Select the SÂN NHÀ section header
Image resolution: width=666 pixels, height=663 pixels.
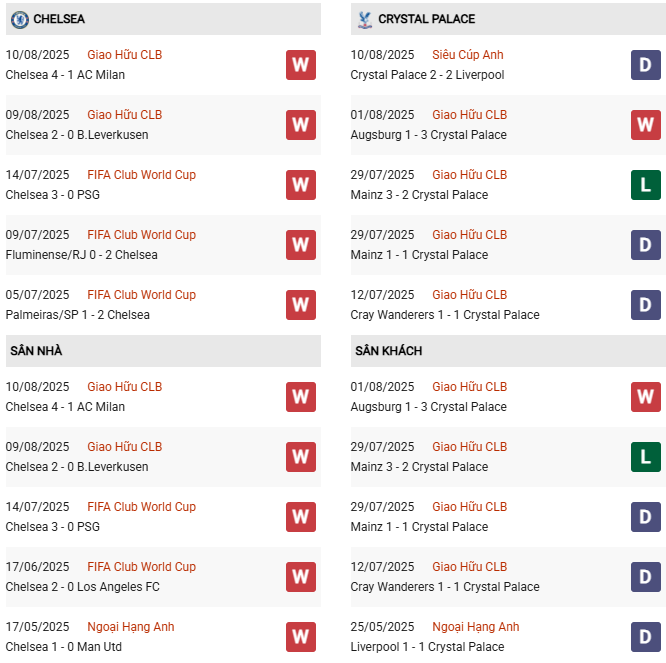[x=37, y=351]
